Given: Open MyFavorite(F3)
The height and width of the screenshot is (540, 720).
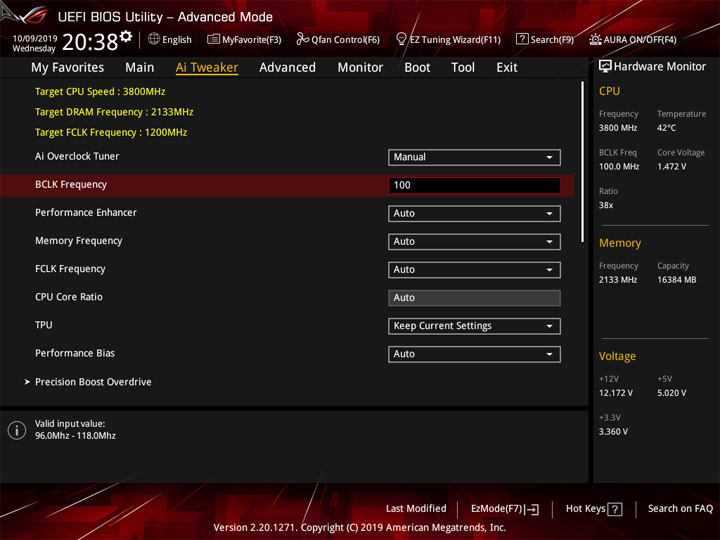Looking at the screenshot, I should click(x=244, y=39).
